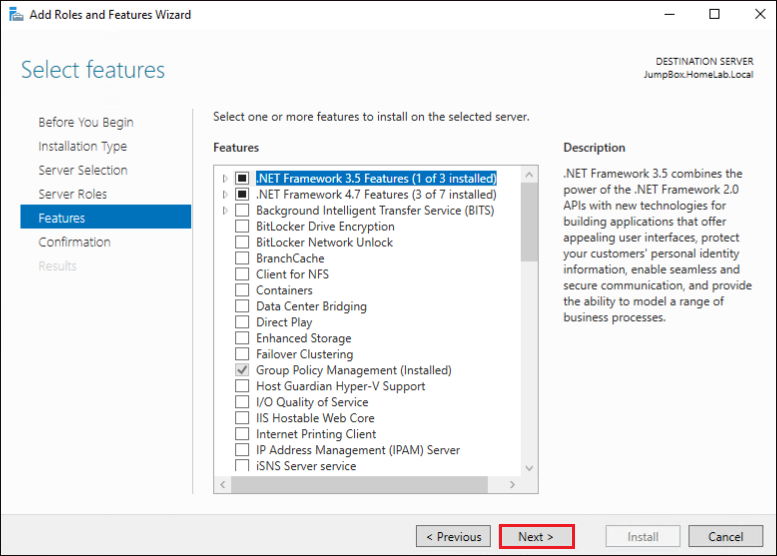Select the IIS Hostable Web Core label
Screen dimensions: 777x556
(315, 418)
